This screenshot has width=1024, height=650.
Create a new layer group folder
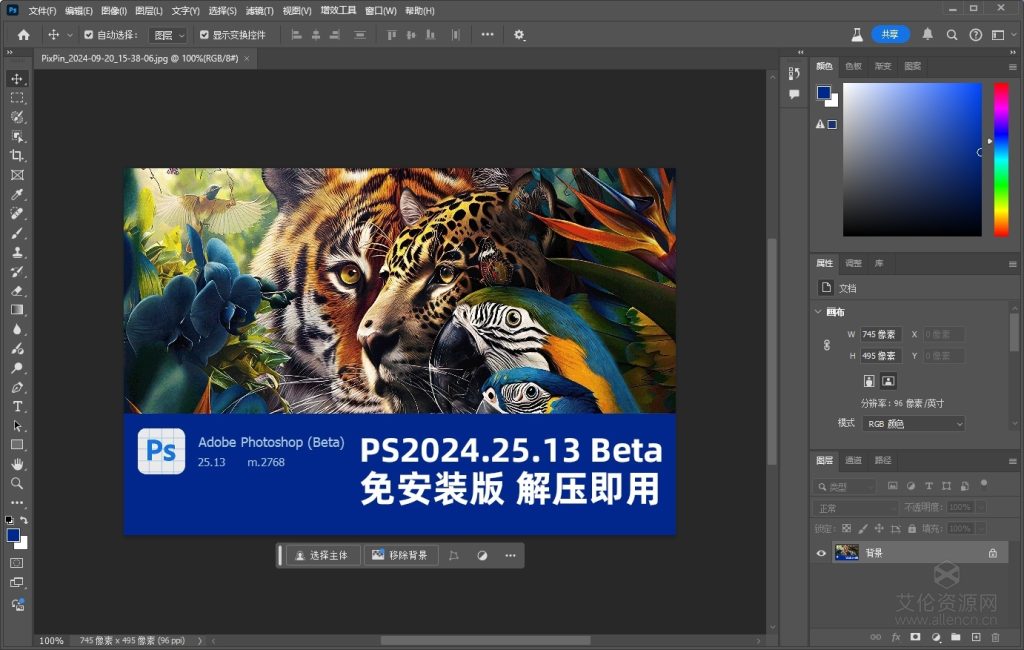[955, 637]
